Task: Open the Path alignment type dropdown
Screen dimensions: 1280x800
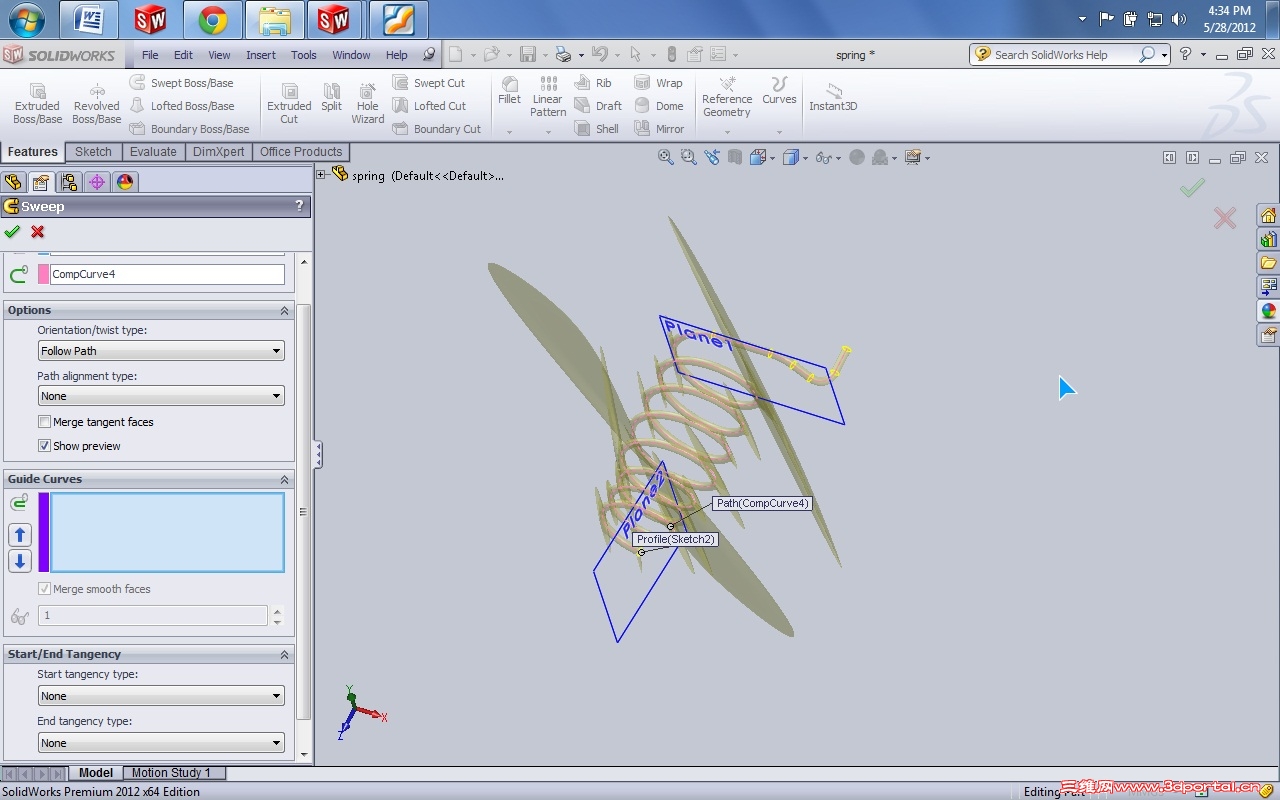Action: [x=161, y=396]
